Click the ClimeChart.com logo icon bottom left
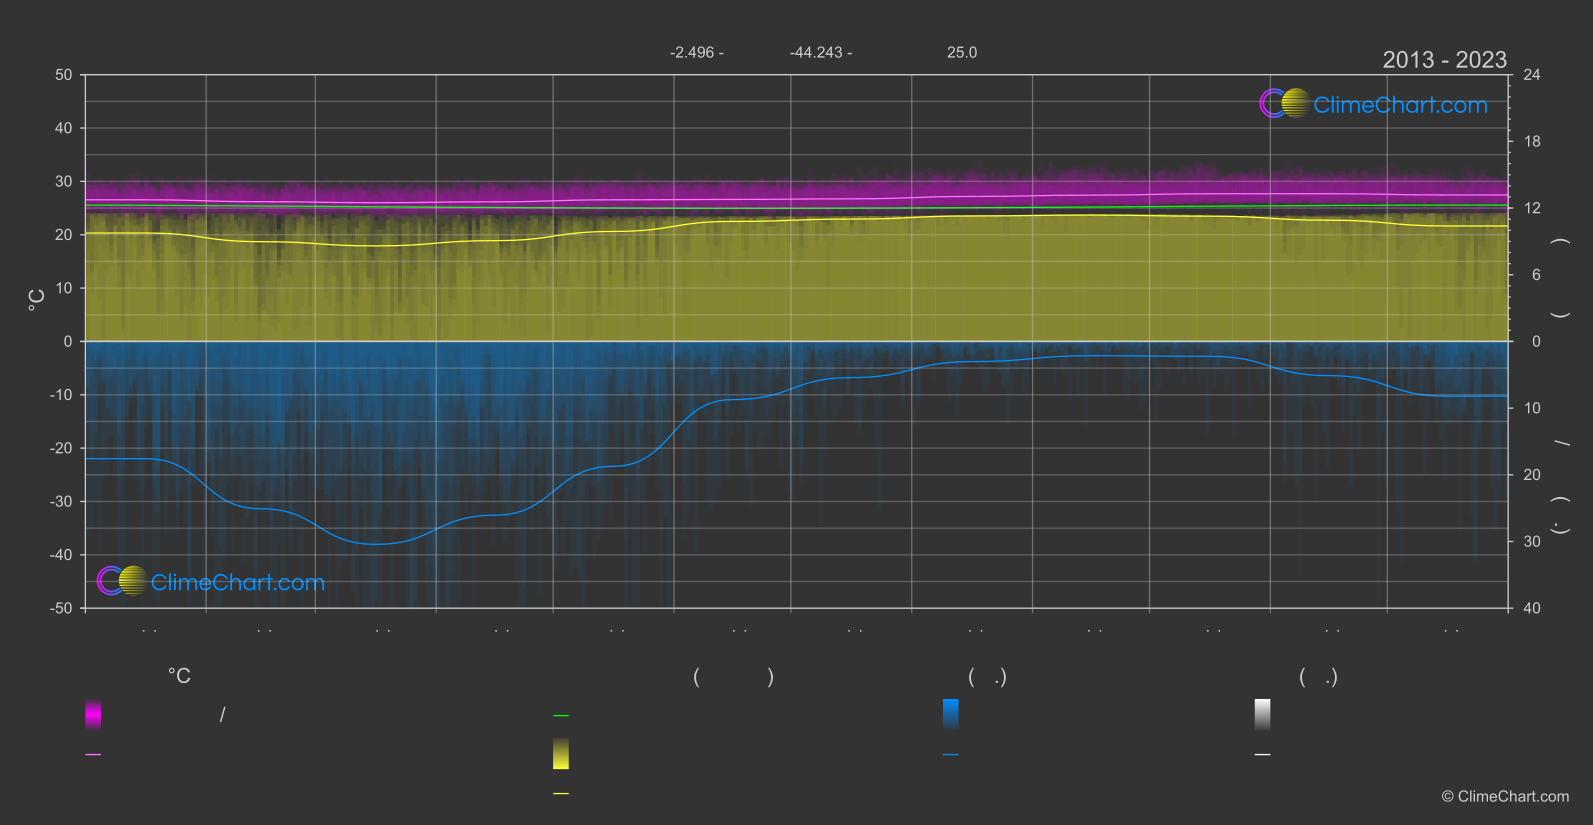This screenshot has height=825, width=1593. coord(122,581)
